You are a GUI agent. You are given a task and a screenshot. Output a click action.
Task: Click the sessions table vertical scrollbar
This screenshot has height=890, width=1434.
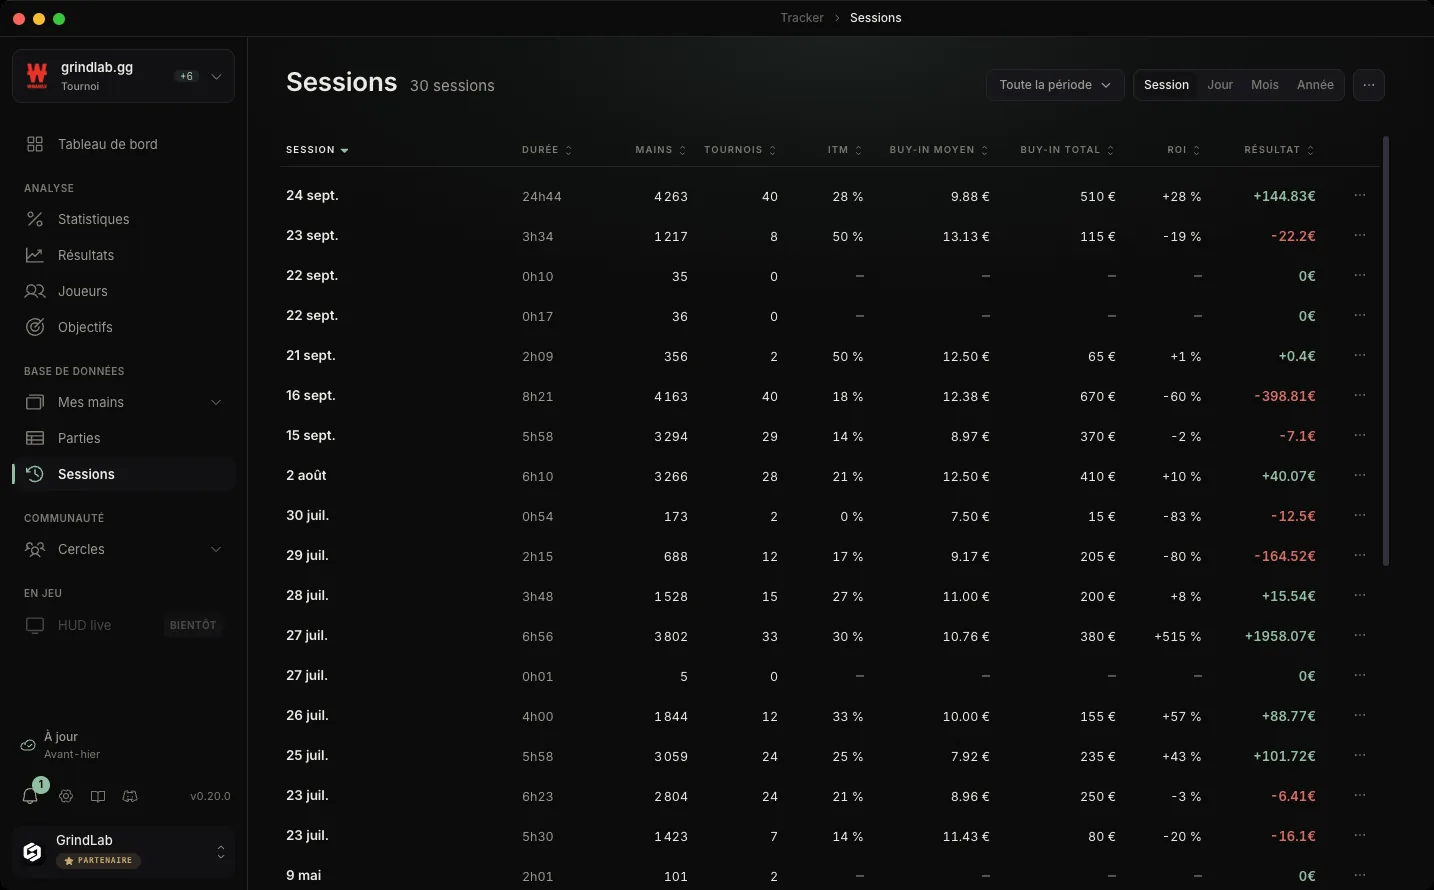tap(1386, 351)
